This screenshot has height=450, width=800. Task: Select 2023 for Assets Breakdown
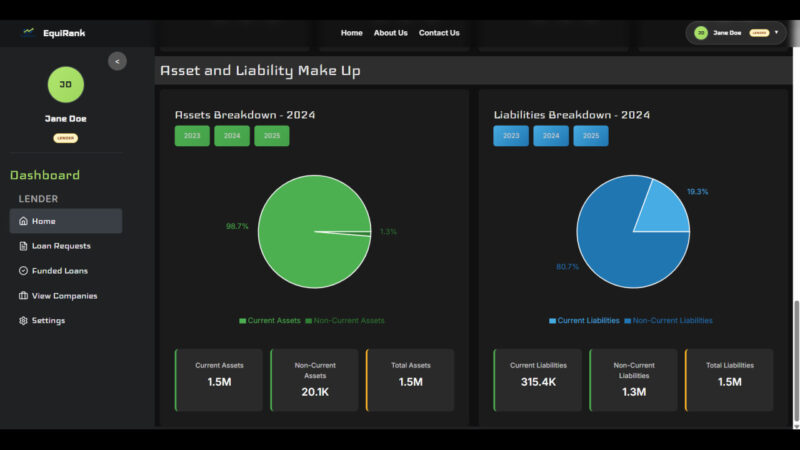(x=192, y=136)
